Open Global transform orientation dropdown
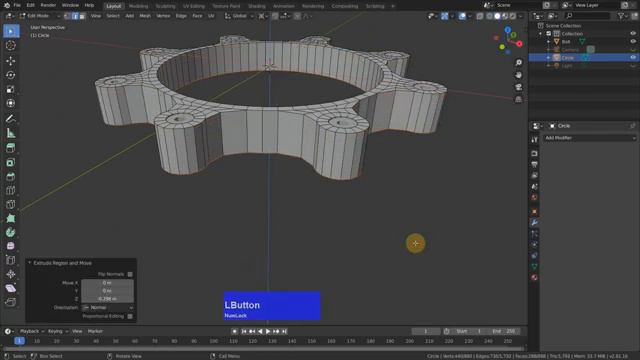This screenshot has height=360, width=640. coord(239,16)
